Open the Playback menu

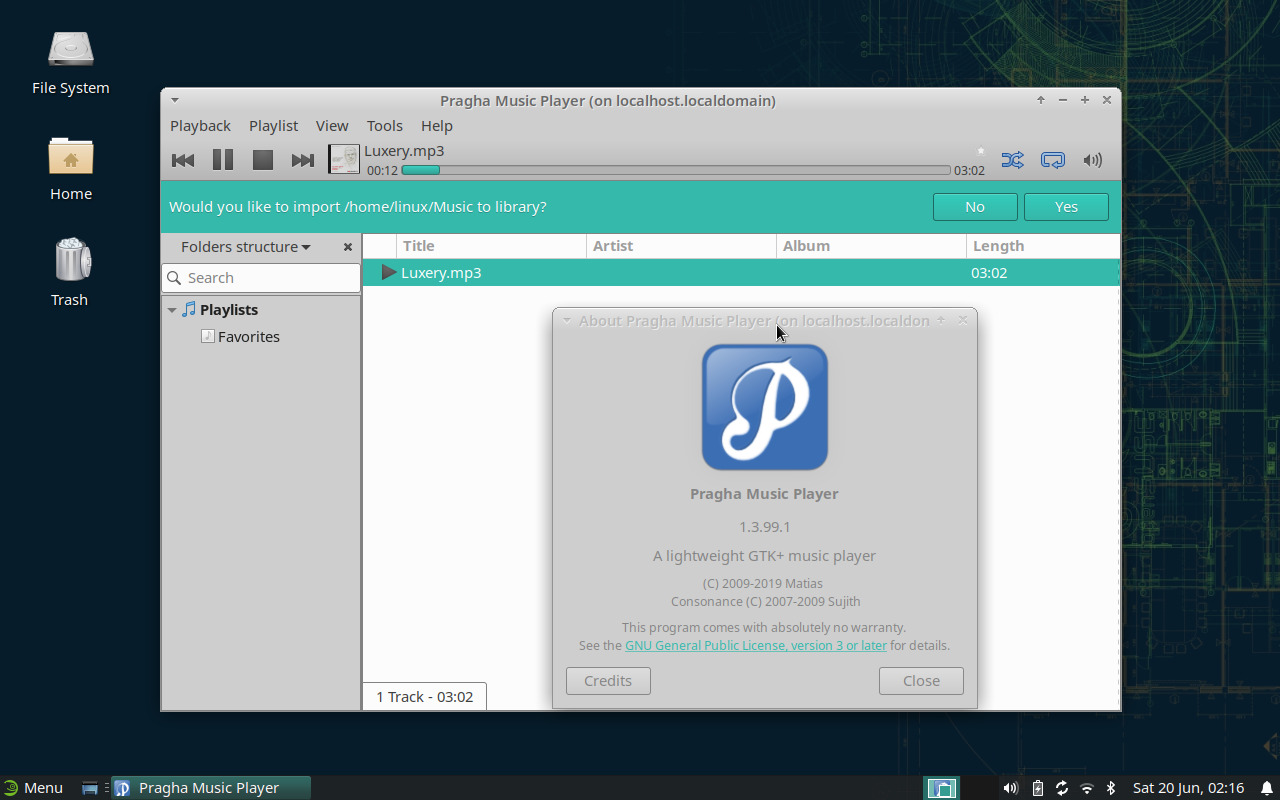click(x=200, y=126)
